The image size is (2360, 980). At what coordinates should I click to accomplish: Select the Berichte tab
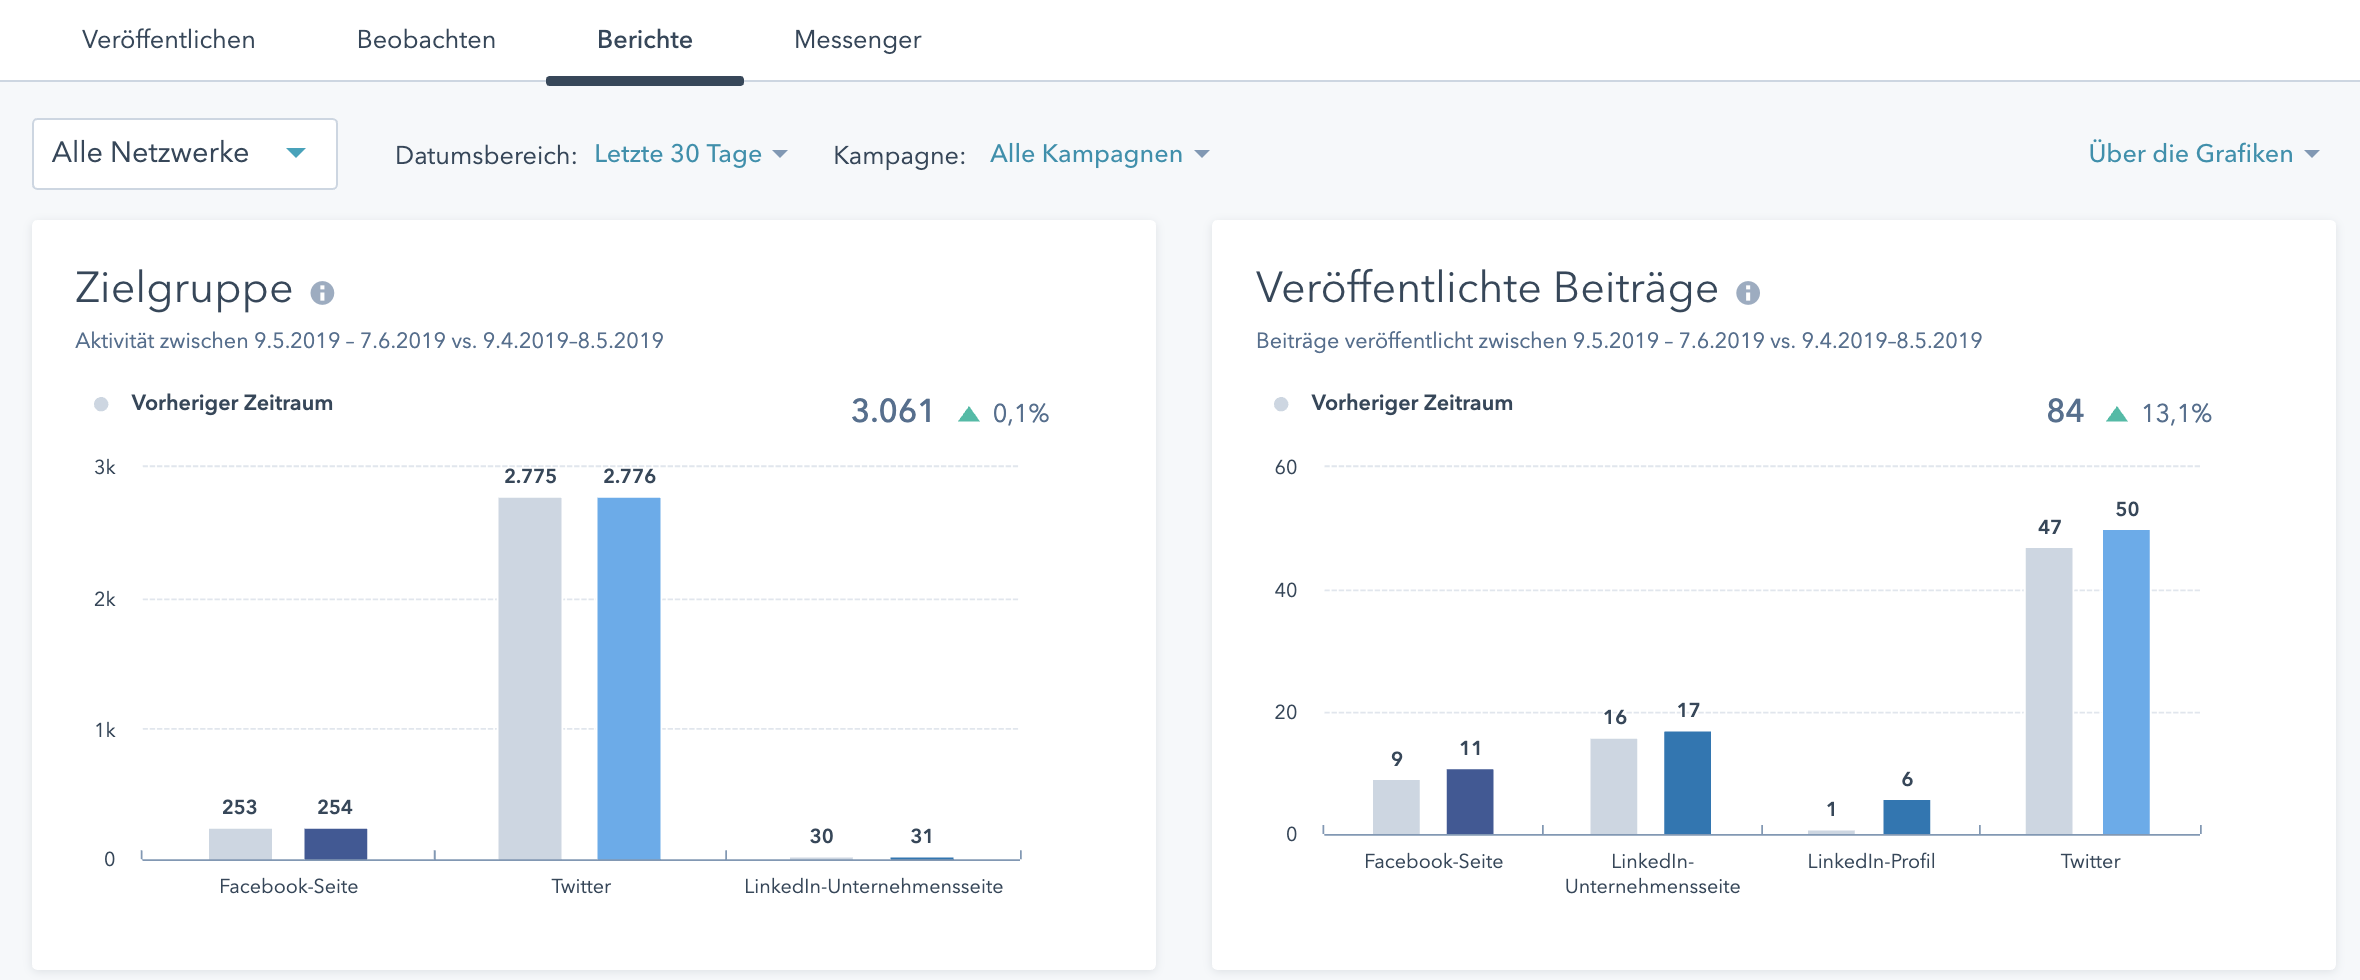(x=644, y=40)
